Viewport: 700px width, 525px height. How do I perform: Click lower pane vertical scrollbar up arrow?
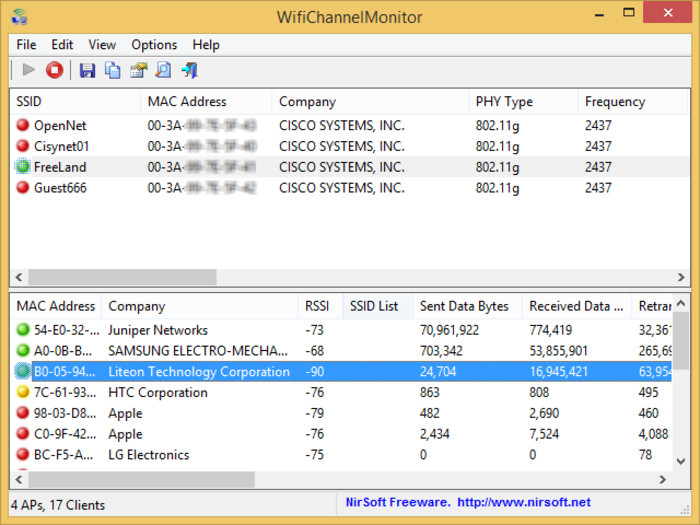[x=681, y=304]
